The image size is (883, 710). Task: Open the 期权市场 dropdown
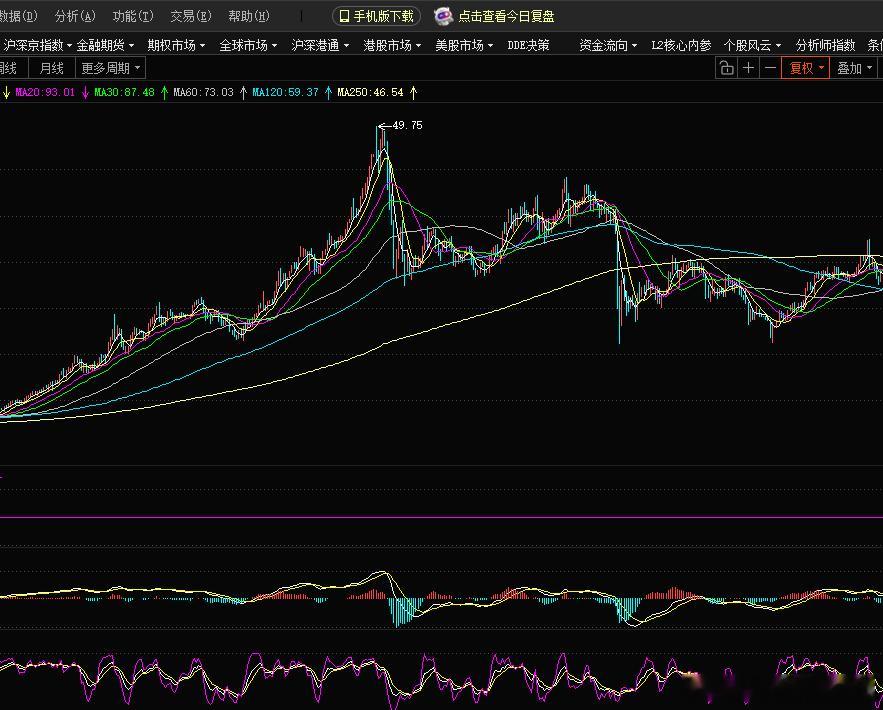[176, 45]
